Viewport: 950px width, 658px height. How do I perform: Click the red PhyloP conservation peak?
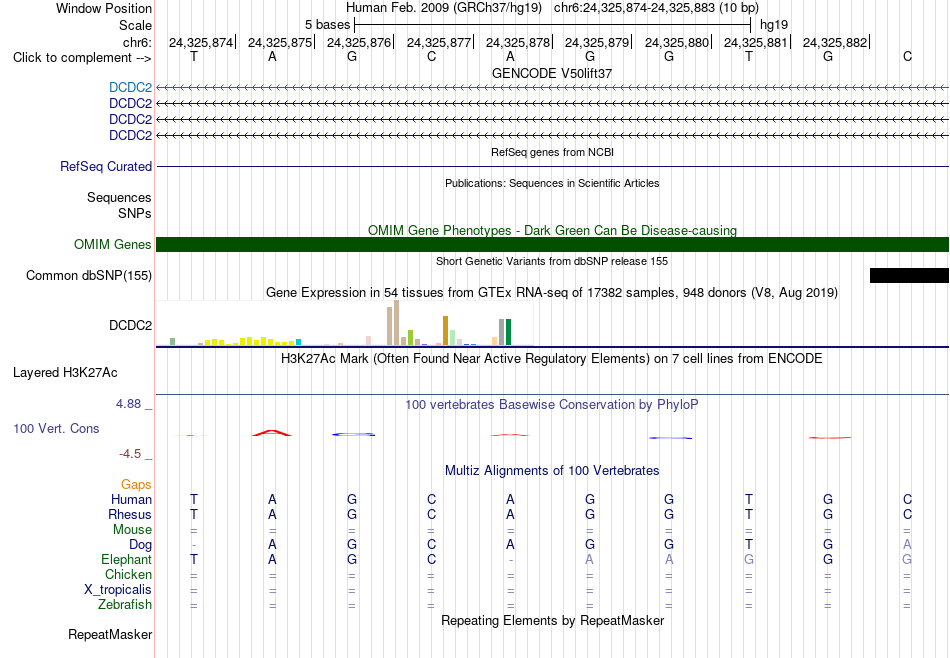point(272,433)
